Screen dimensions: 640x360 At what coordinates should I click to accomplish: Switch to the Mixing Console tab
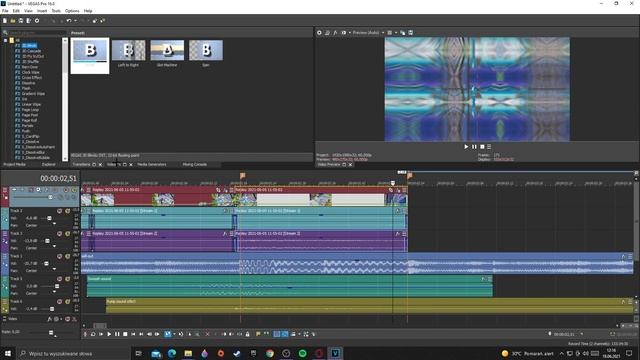click(x=195, y=164)
